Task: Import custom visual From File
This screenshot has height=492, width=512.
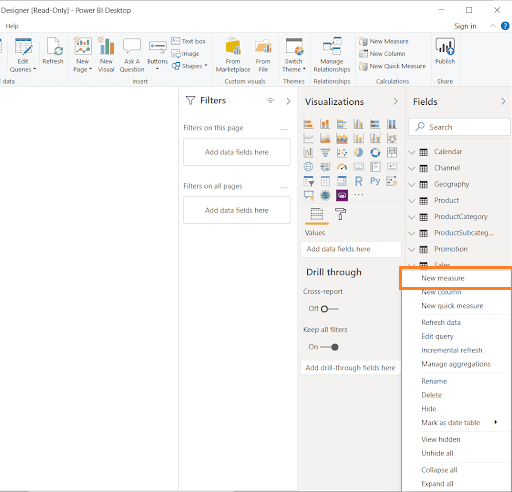Action: pyautogui.click(x=263, y=55)
